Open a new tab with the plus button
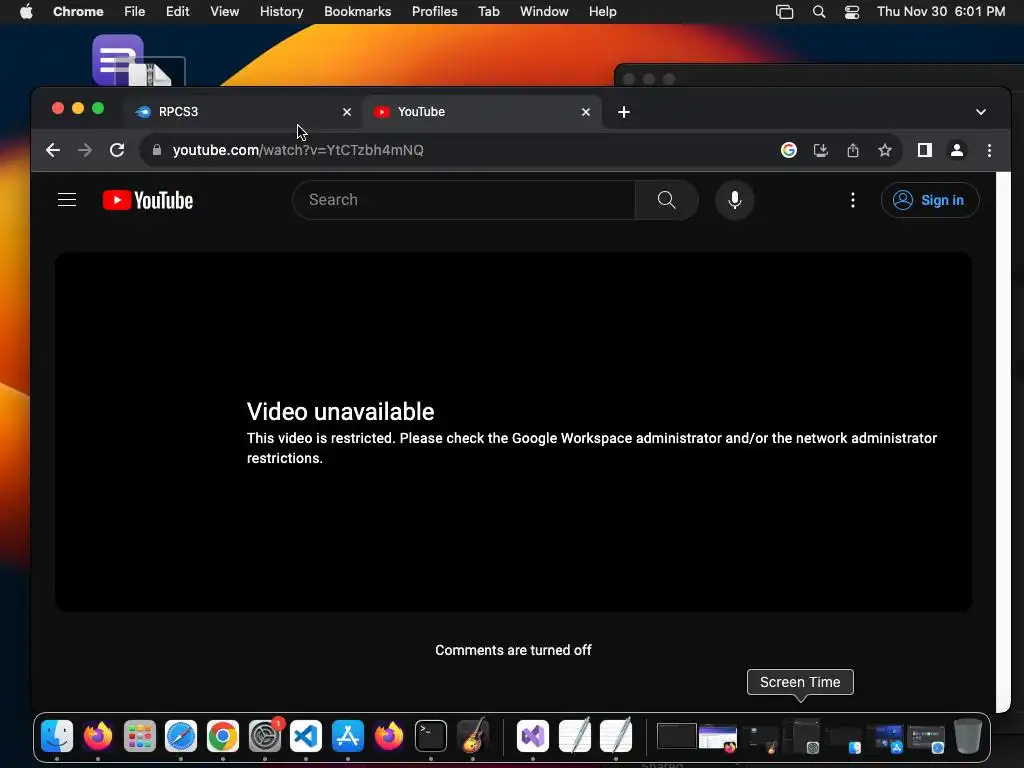This screenshot has width=1024, height=768. tap(624, 112)
